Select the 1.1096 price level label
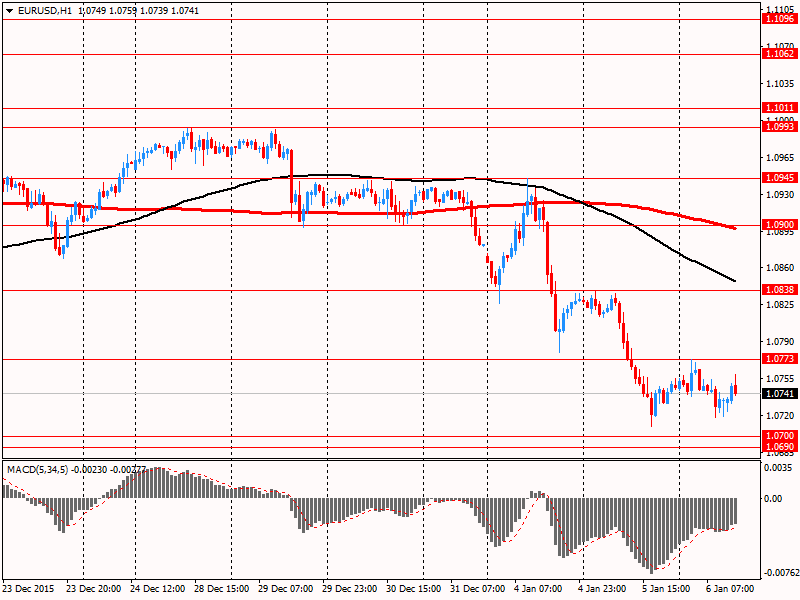Screen dimensions: 800x600 tap(779, 19)
